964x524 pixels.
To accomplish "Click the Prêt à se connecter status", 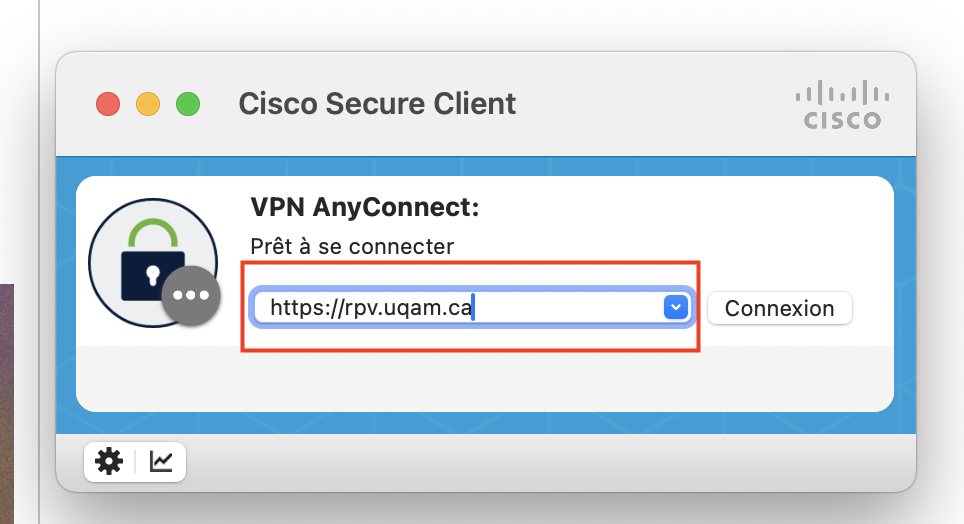I will [x=352, y=247].
